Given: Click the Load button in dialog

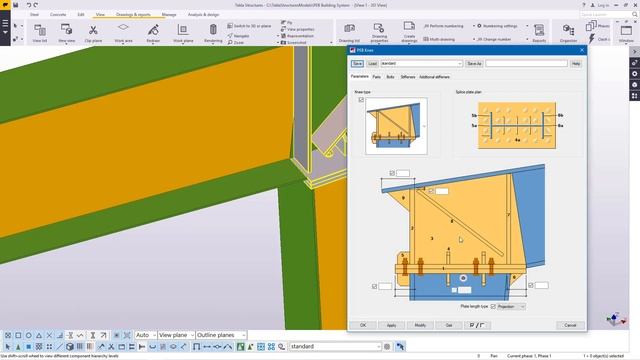Looking at the screenshot, I should click(372, 64).
